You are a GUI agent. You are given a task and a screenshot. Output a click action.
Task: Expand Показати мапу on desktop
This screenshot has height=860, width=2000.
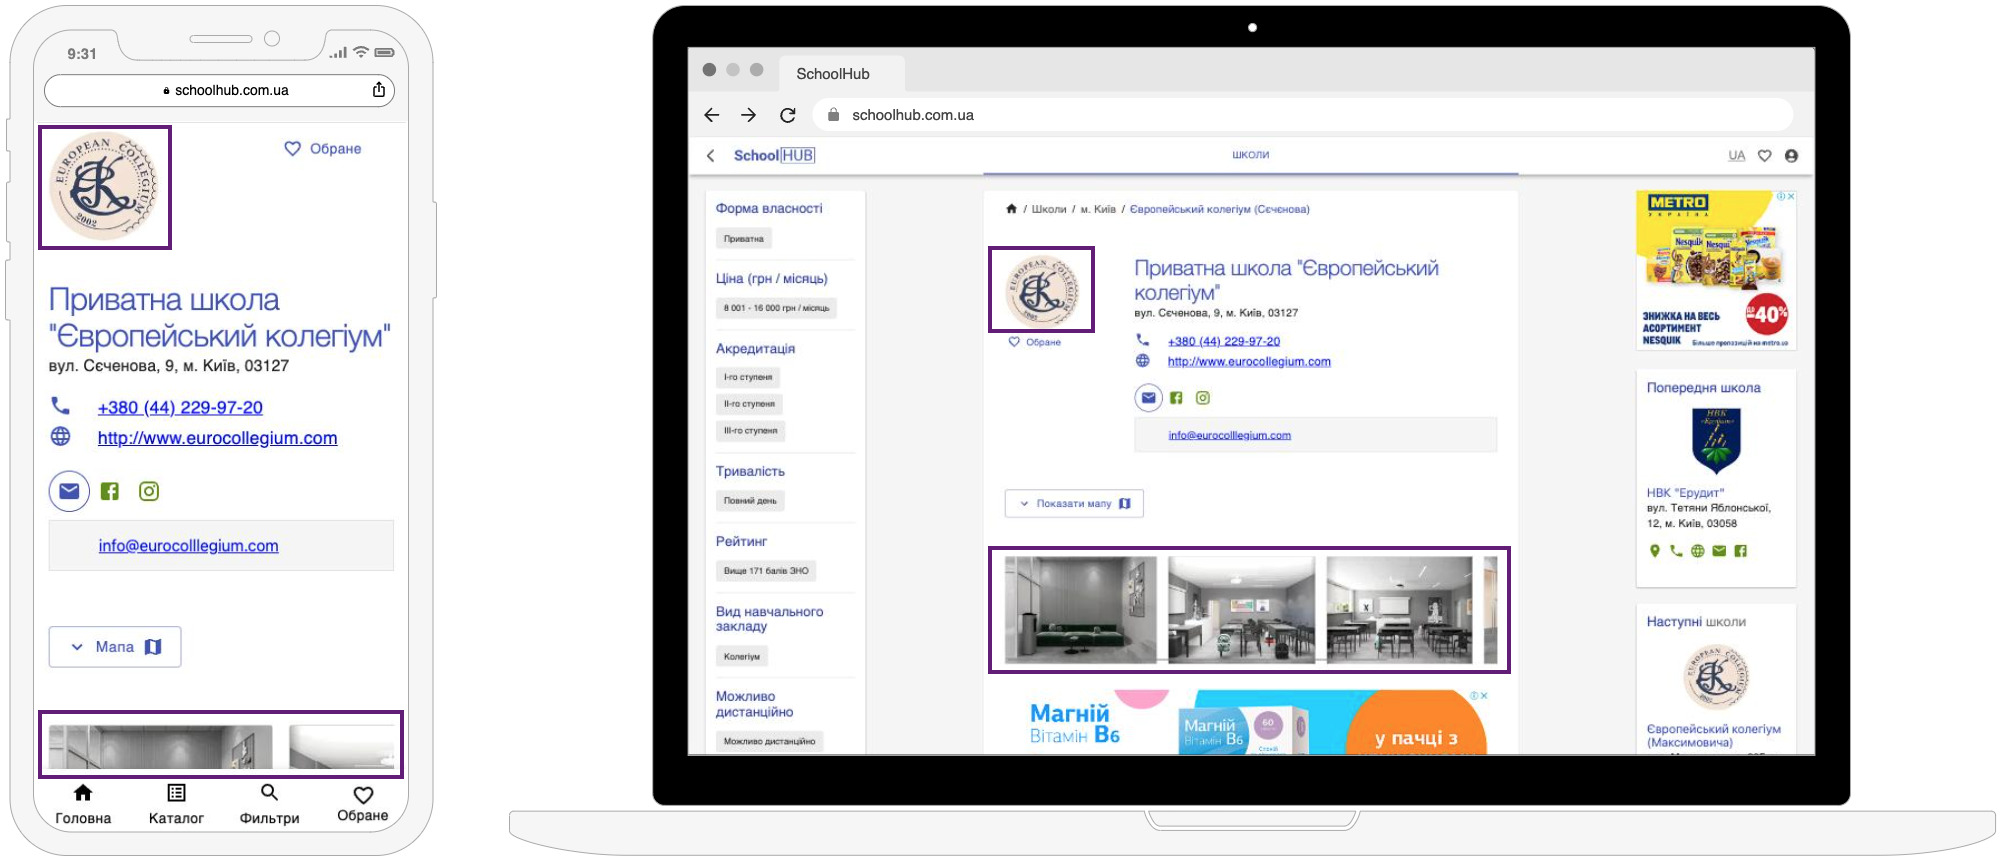pyautogui.click(x=1073, y=504)
